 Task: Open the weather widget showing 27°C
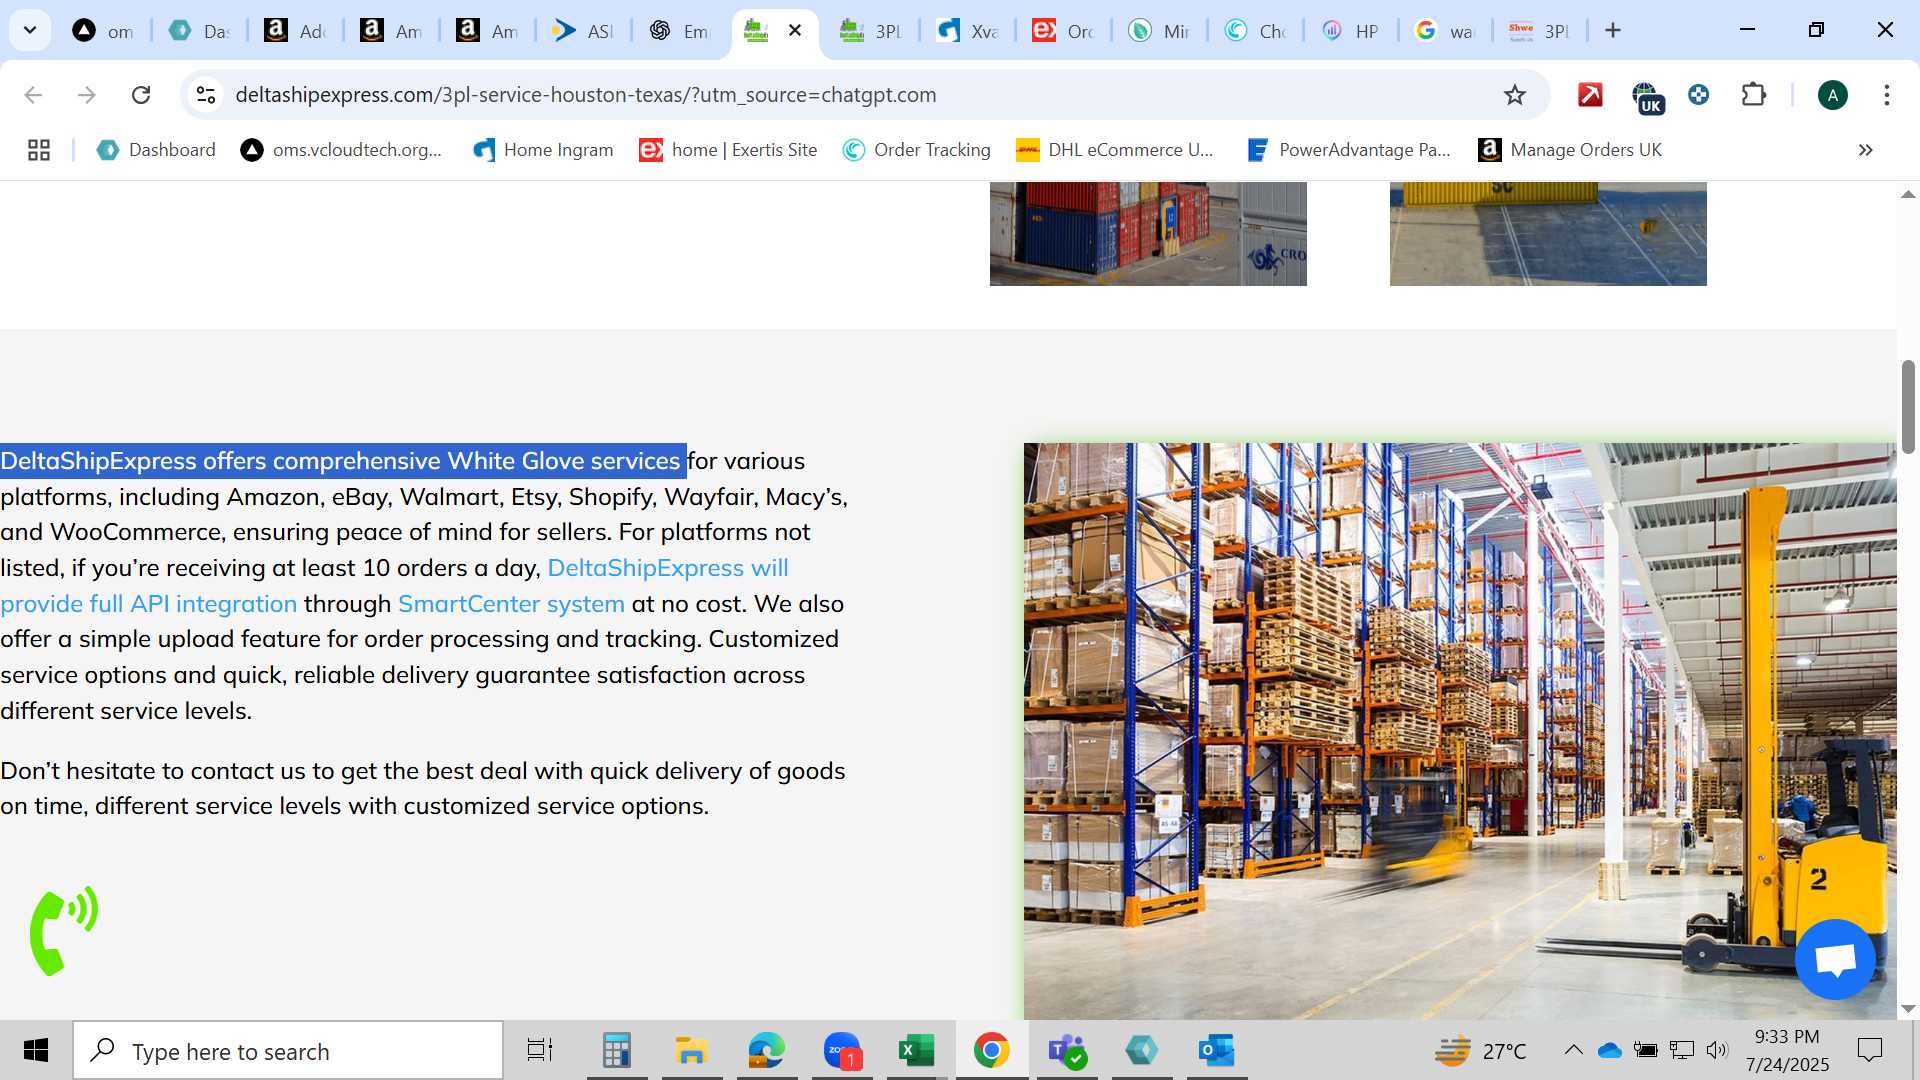click(x=1481, y=1051)
